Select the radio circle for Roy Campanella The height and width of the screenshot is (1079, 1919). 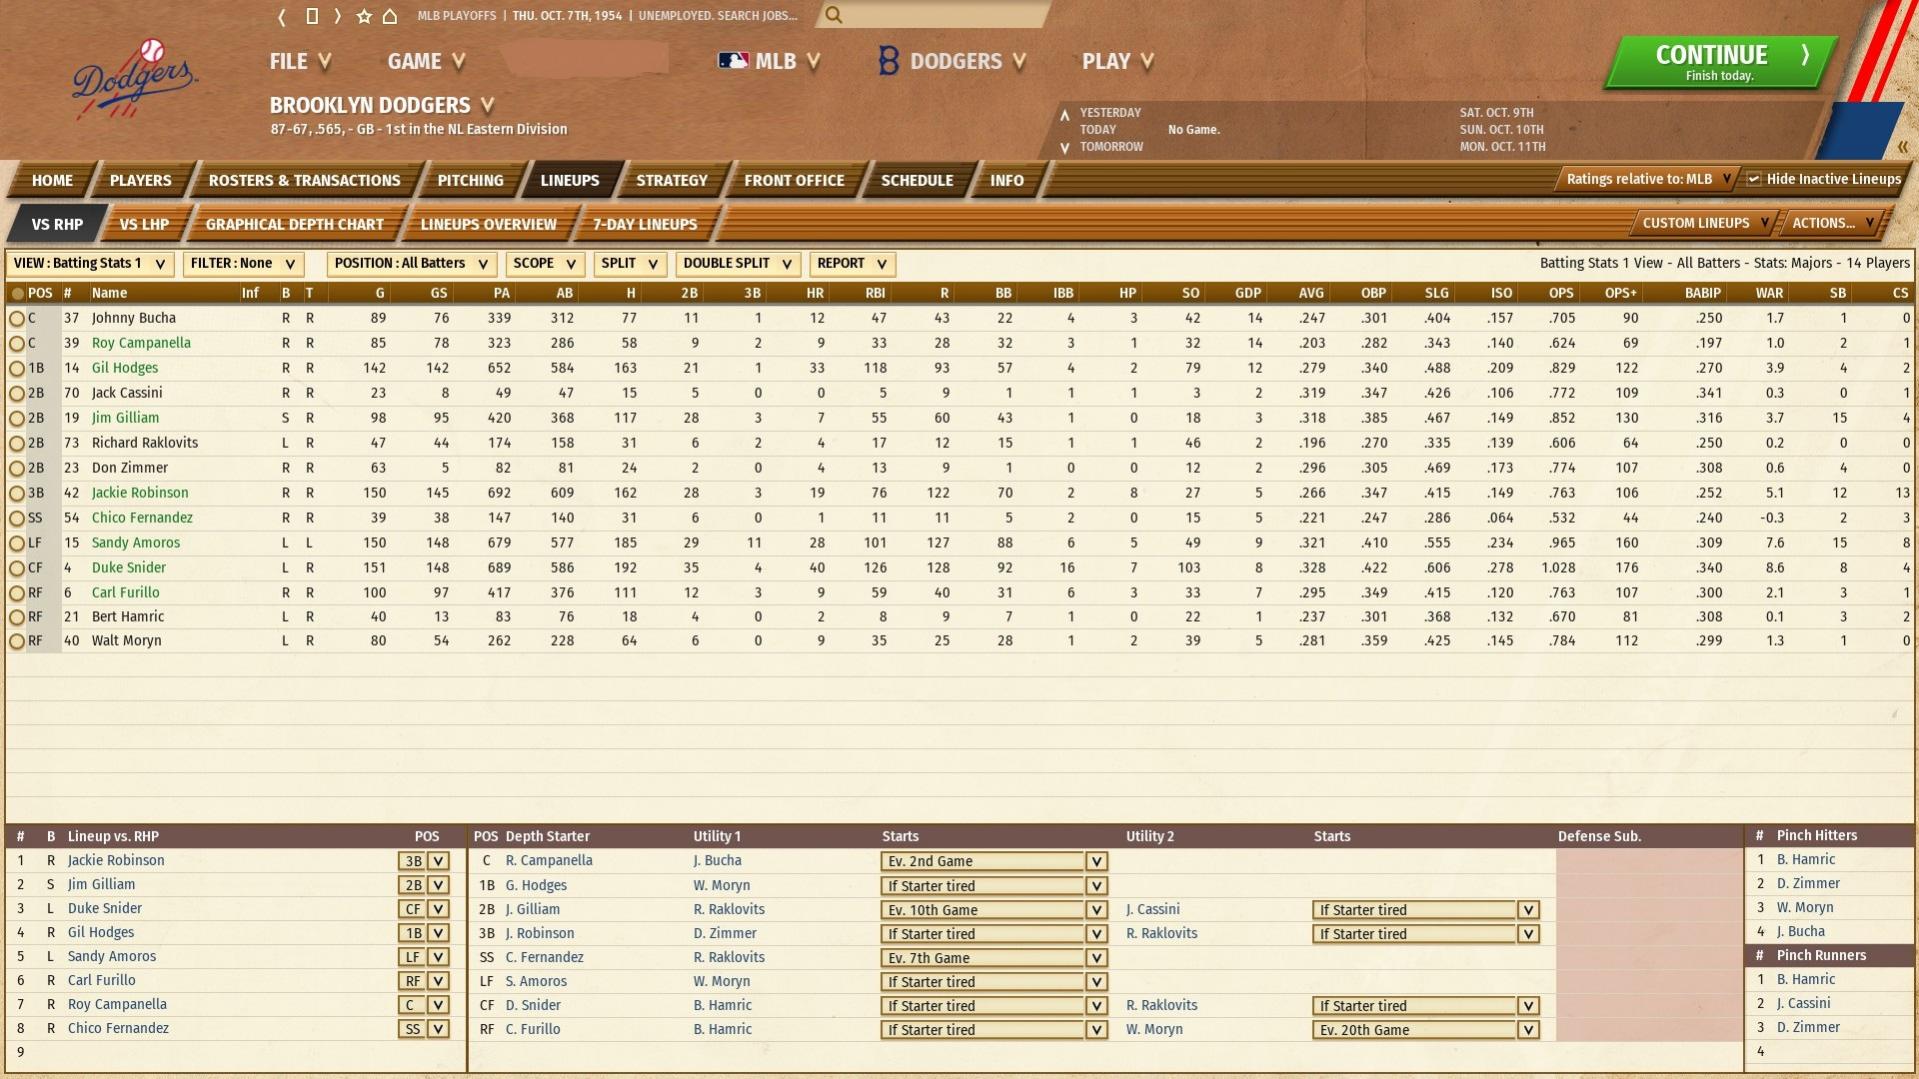17,344
